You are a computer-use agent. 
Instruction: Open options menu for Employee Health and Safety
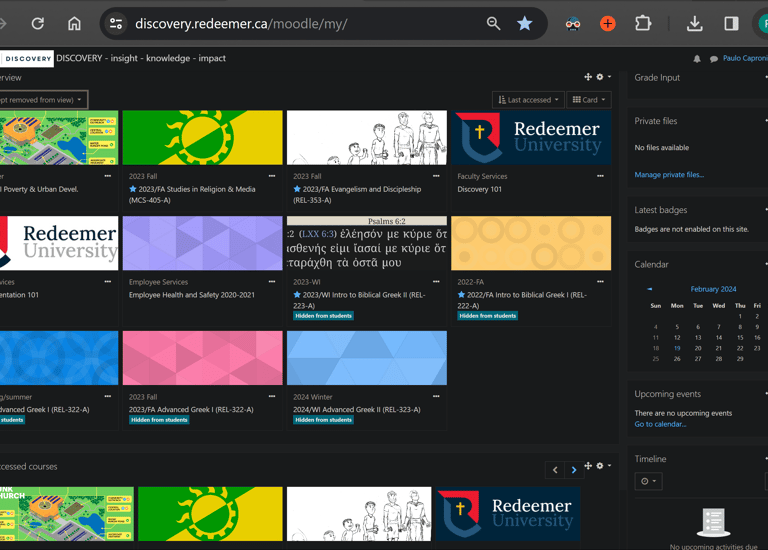click(272, 282)
